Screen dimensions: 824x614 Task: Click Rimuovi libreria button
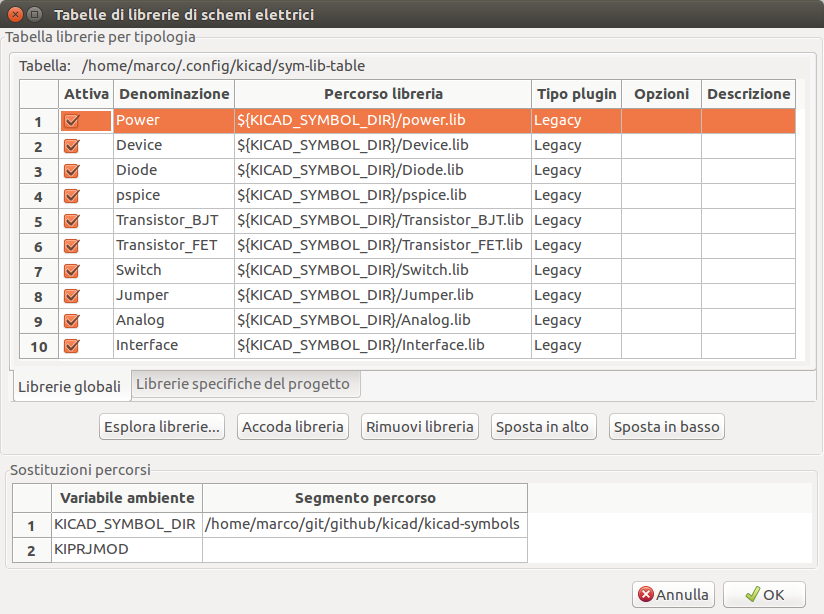[420, 427]
